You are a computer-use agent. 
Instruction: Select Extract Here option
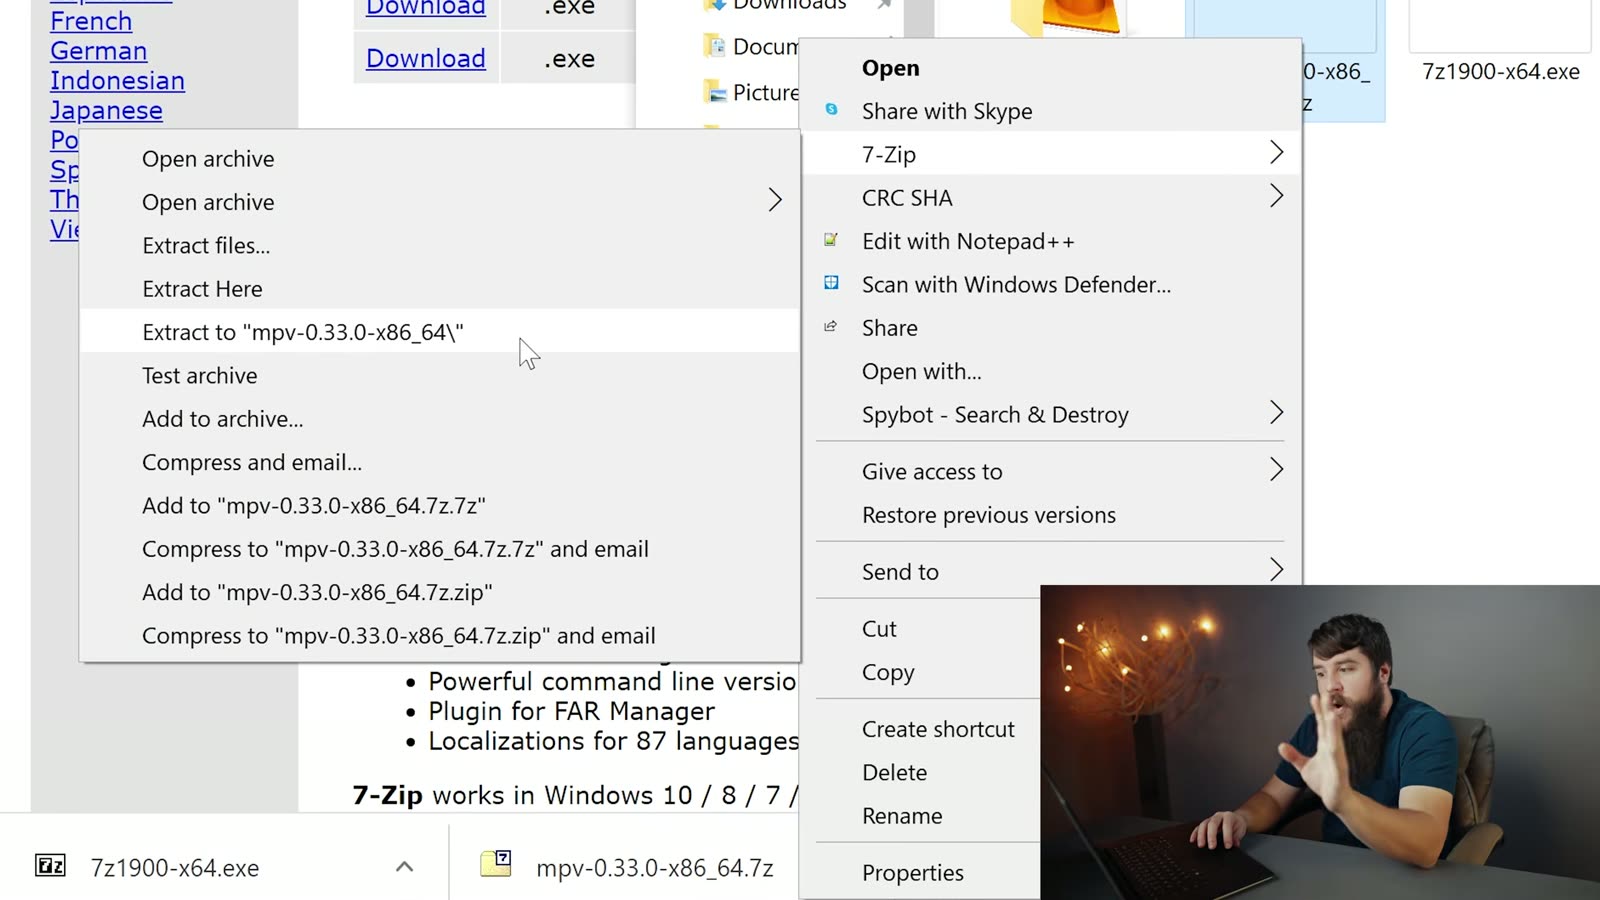[440, 289]
